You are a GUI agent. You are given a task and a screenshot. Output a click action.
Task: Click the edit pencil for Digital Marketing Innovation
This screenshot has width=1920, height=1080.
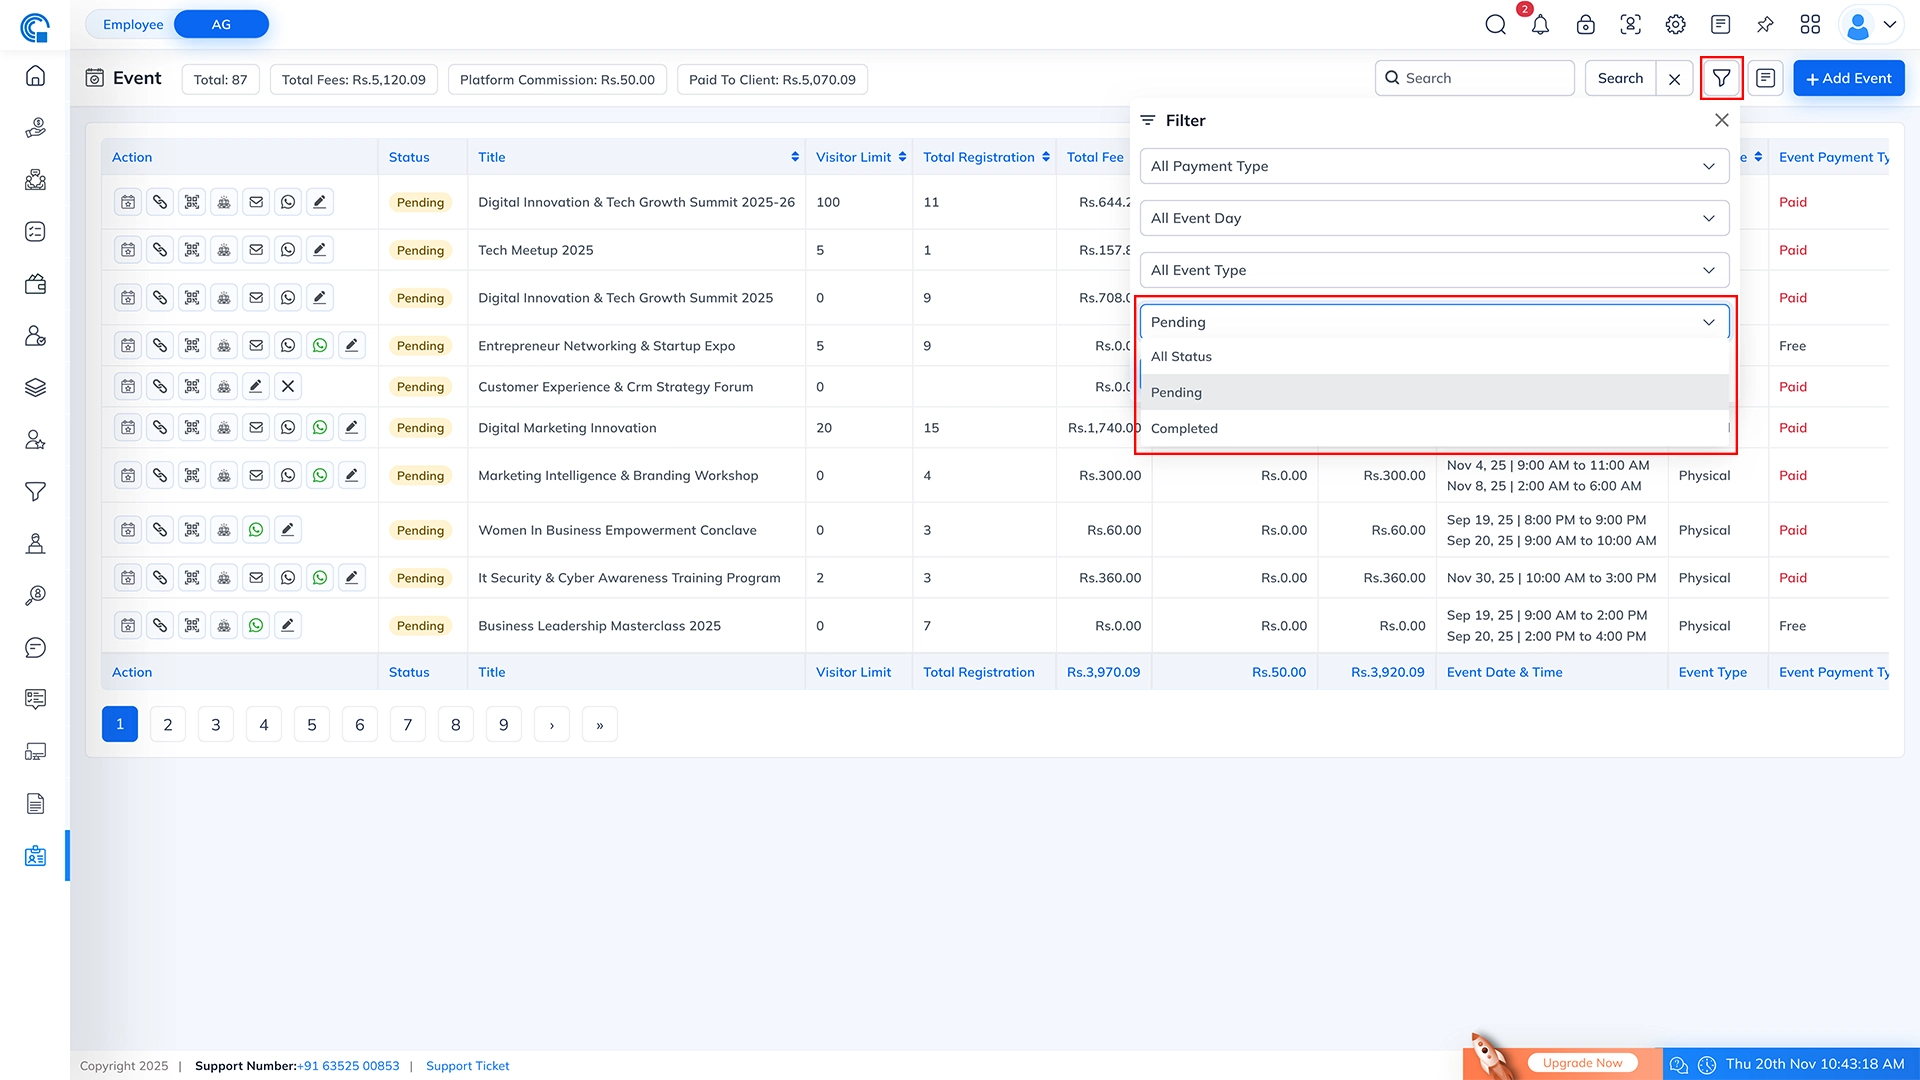[351, 428]
